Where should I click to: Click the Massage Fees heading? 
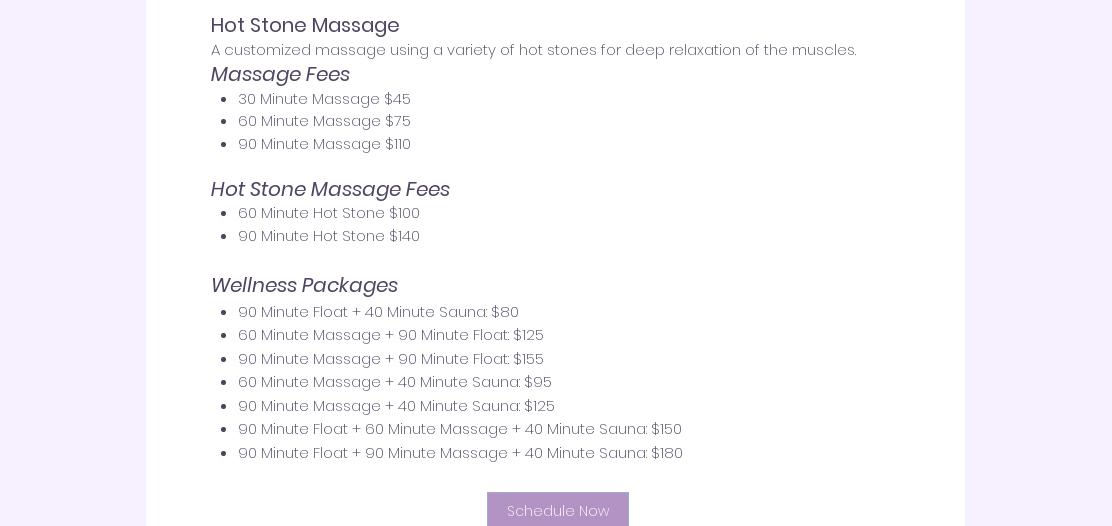pos(280,74)
